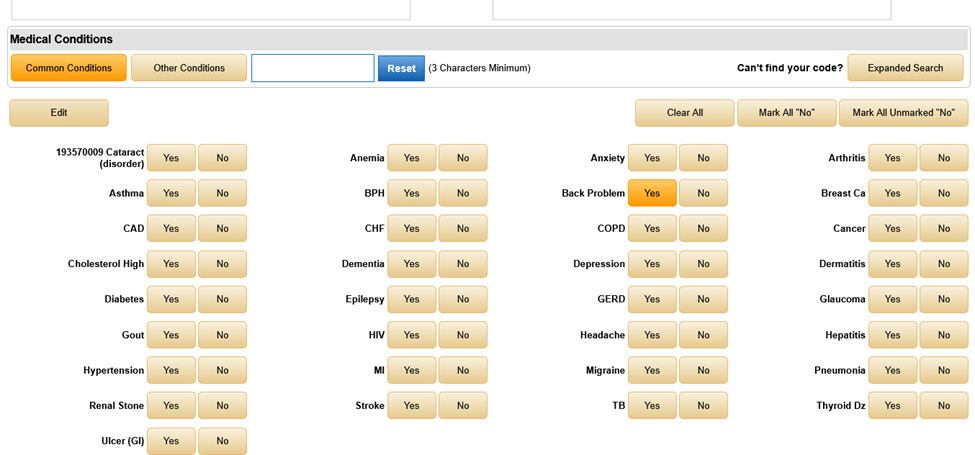Switch to the Common Conditions tab

pos(69,68)
